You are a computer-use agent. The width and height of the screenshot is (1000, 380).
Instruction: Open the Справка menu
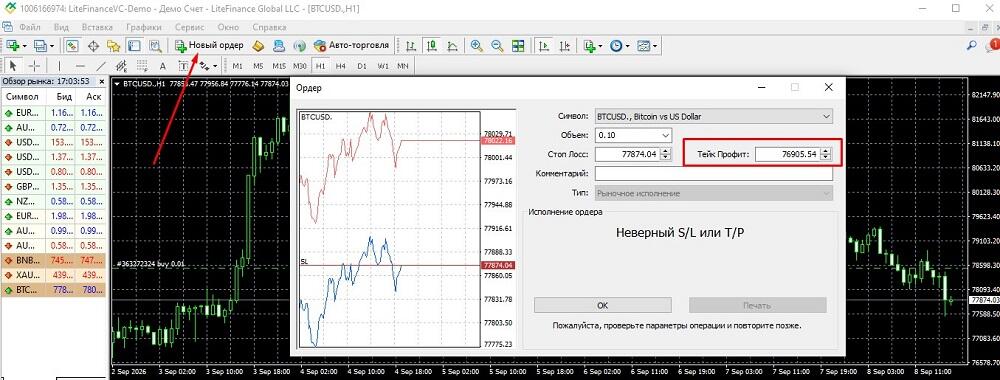(x=269, y=27)
